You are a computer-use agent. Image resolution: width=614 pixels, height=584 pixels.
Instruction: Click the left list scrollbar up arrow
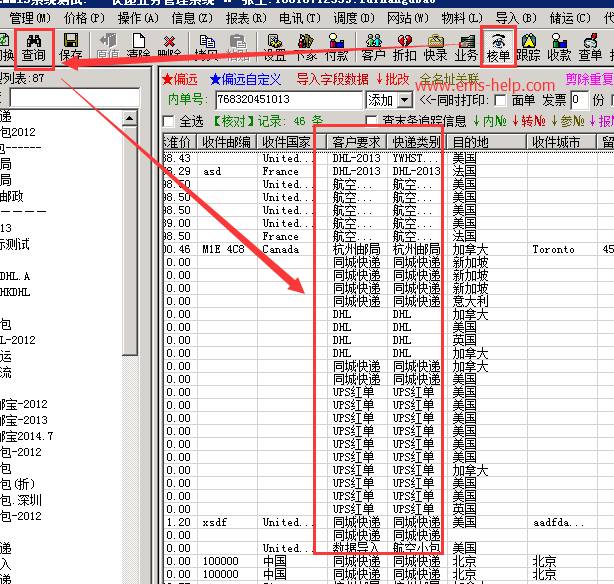coord(130,118)
